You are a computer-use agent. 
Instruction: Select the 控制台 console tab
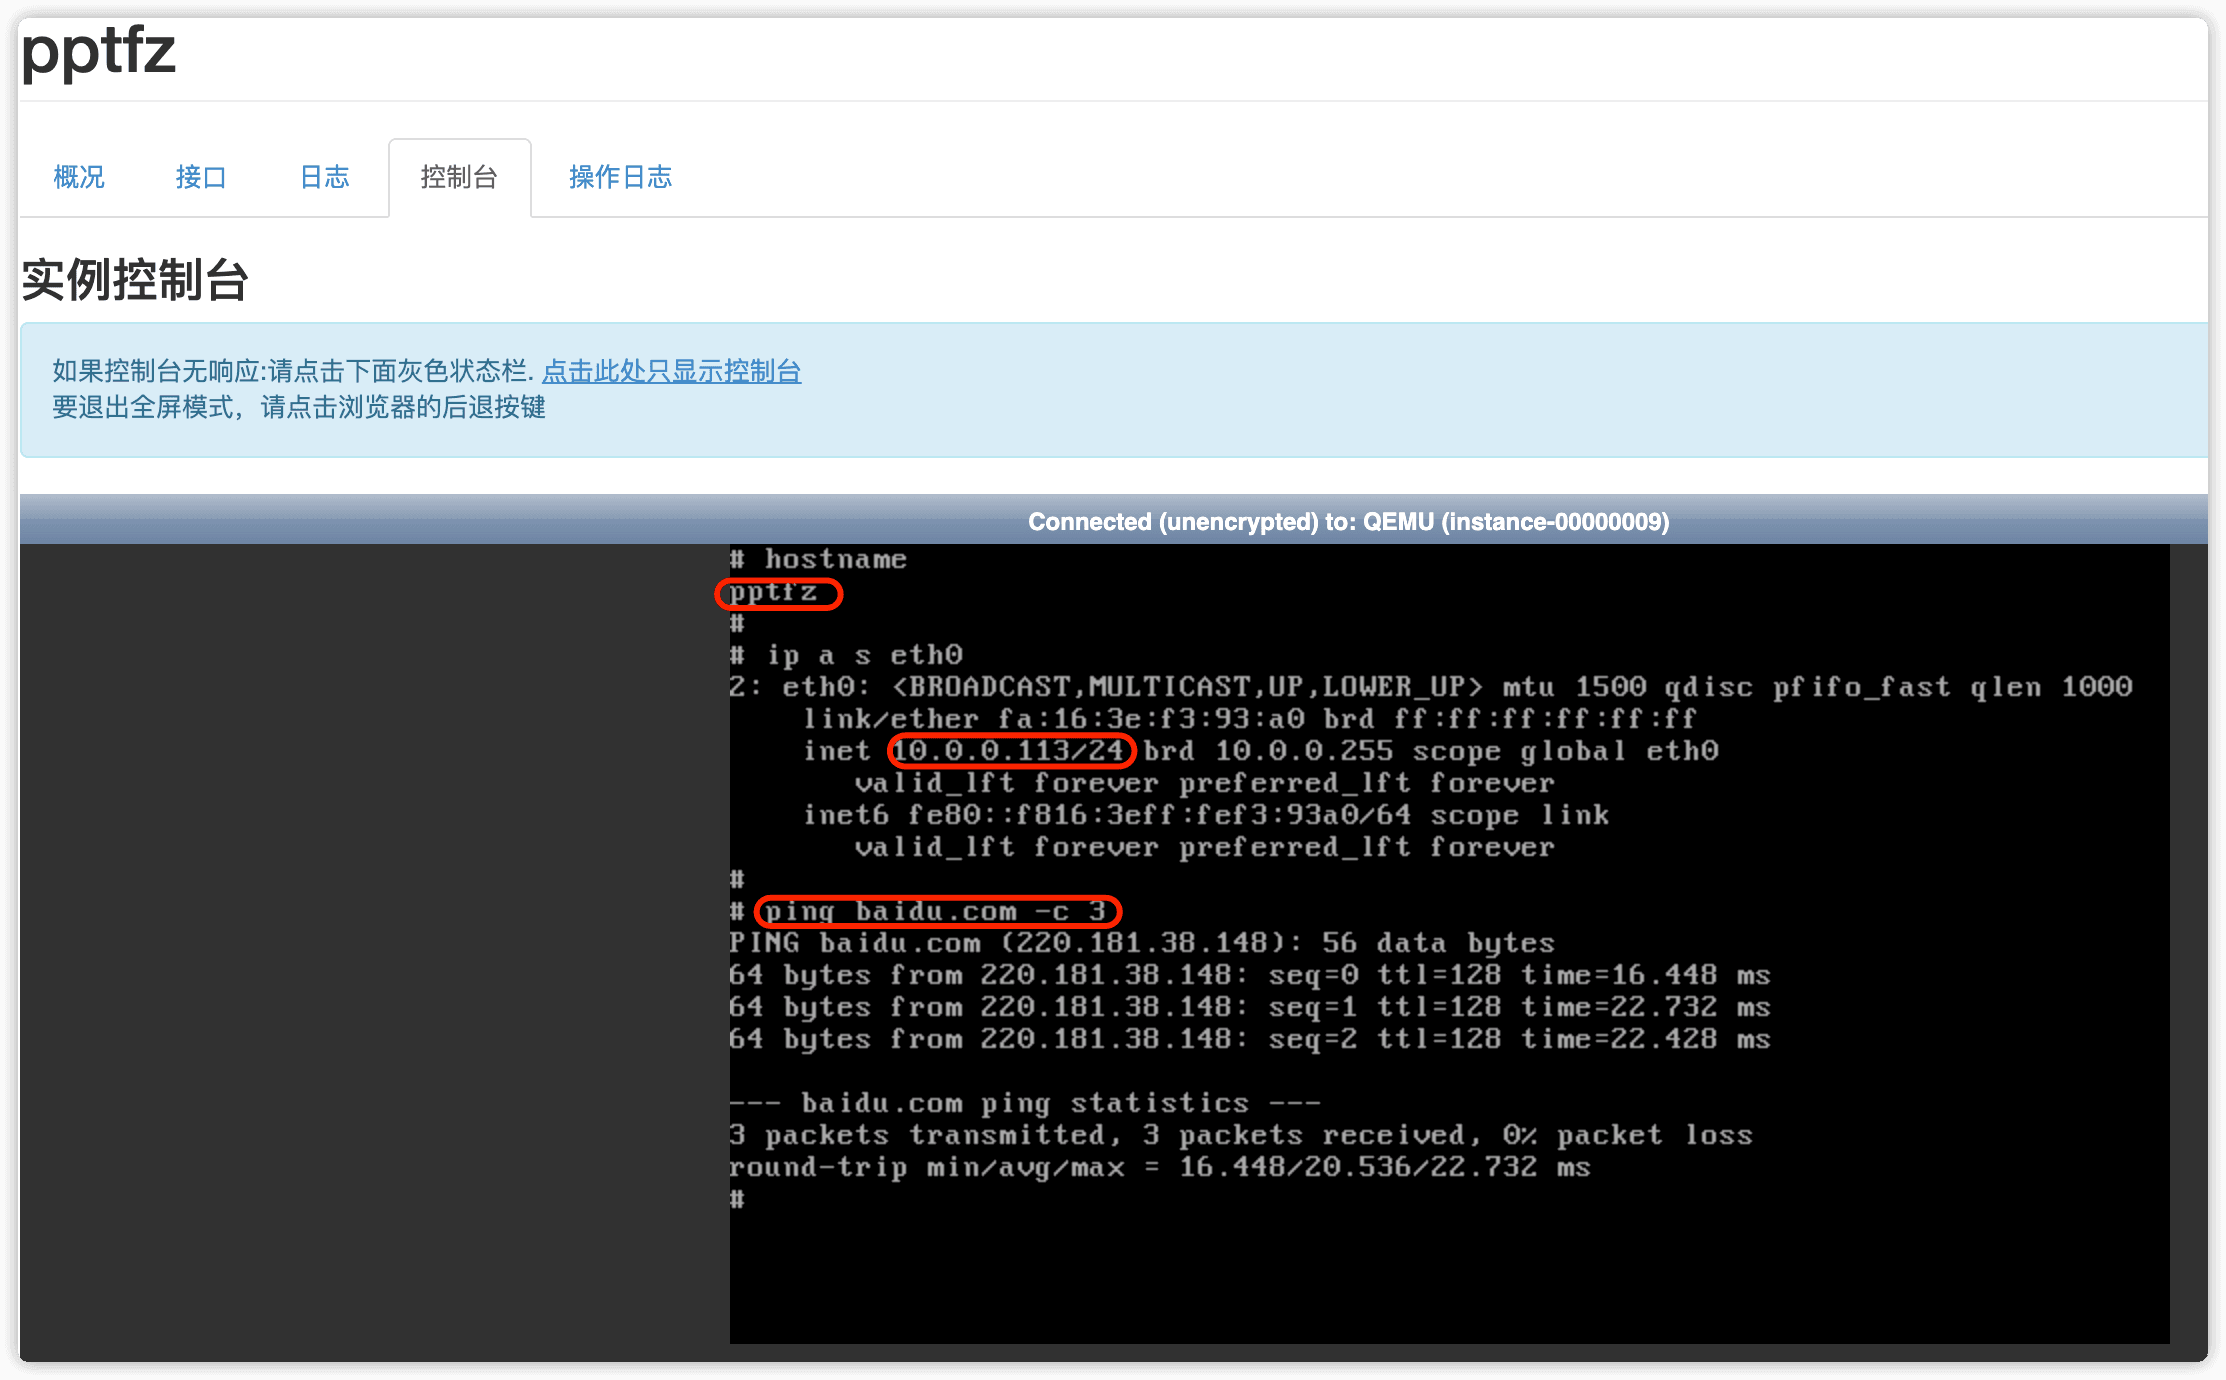[x=459, y=177]
